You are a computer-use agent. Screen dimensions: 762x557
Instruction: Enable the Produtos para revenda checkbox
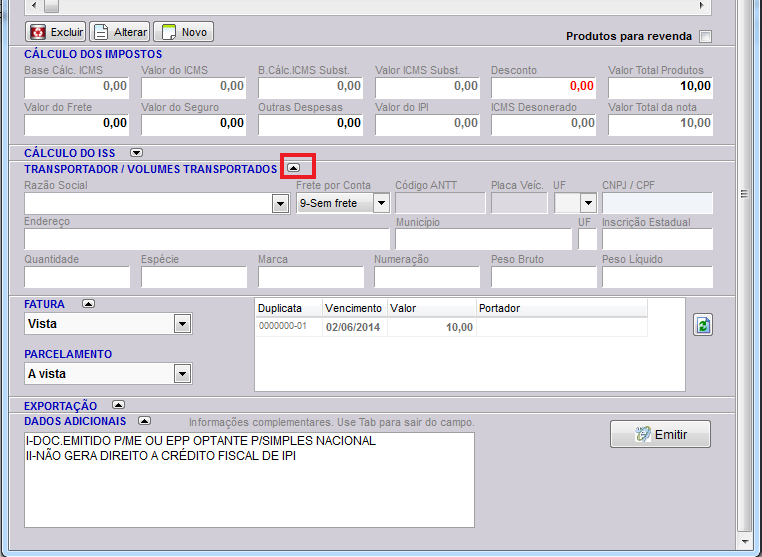coord(706,37)
